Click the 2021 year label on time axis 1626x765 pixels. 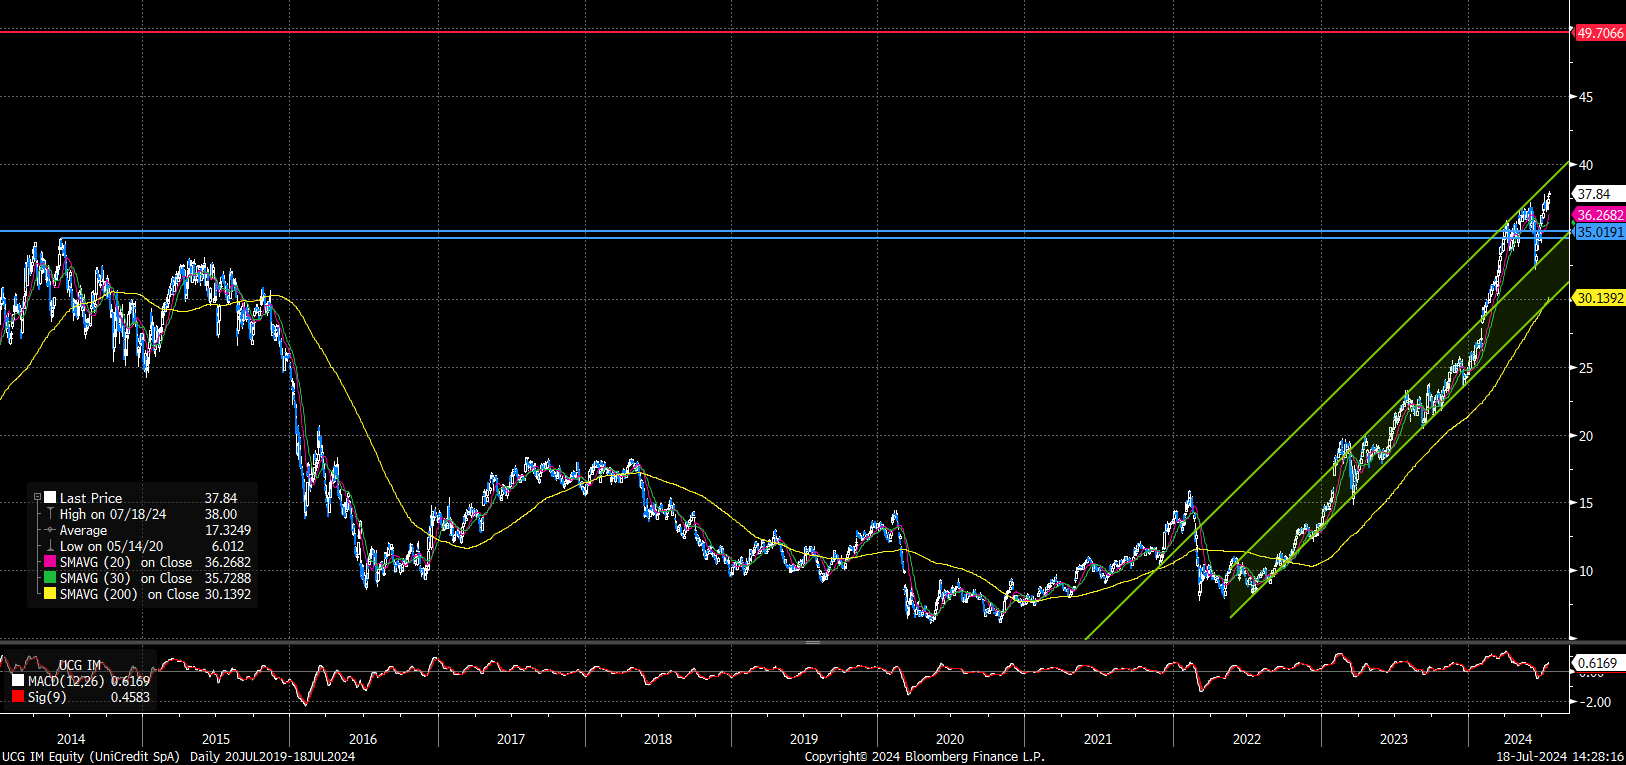[1098, 739]
